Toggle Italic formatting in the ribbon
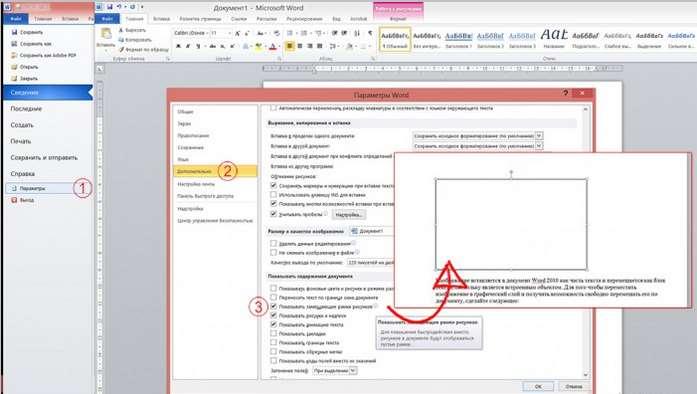Screen dimensions: 697x394 [x=188, y=46]
